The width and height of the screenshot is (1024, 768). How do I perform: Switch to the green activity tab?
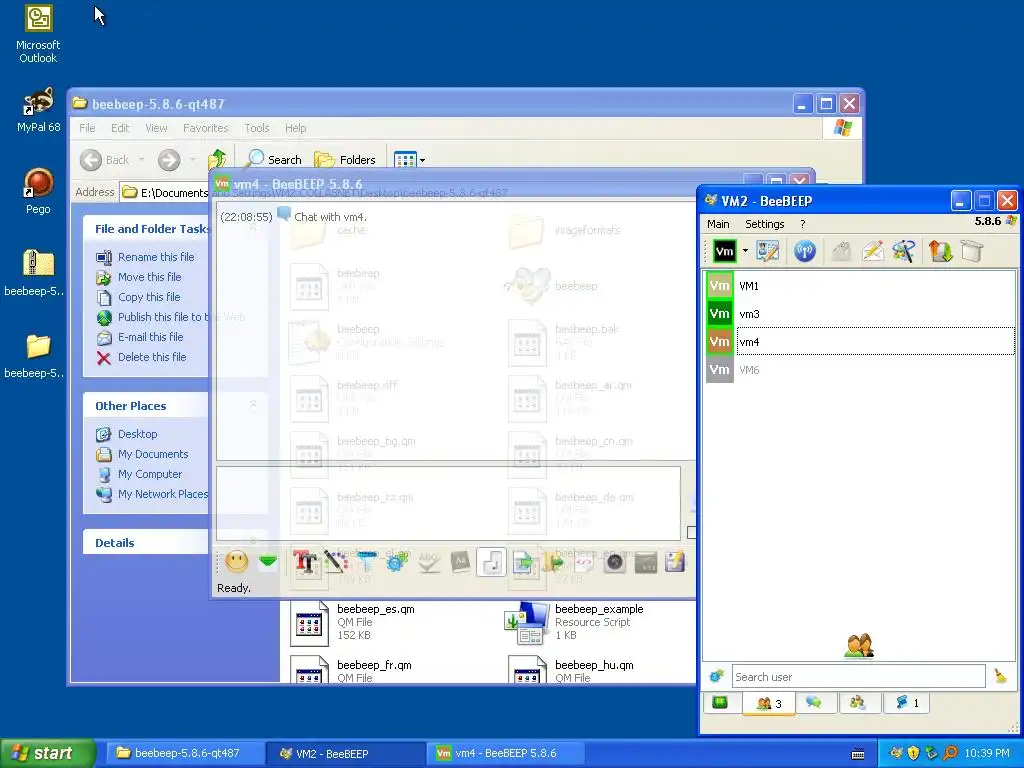click(x=720, y=703)
